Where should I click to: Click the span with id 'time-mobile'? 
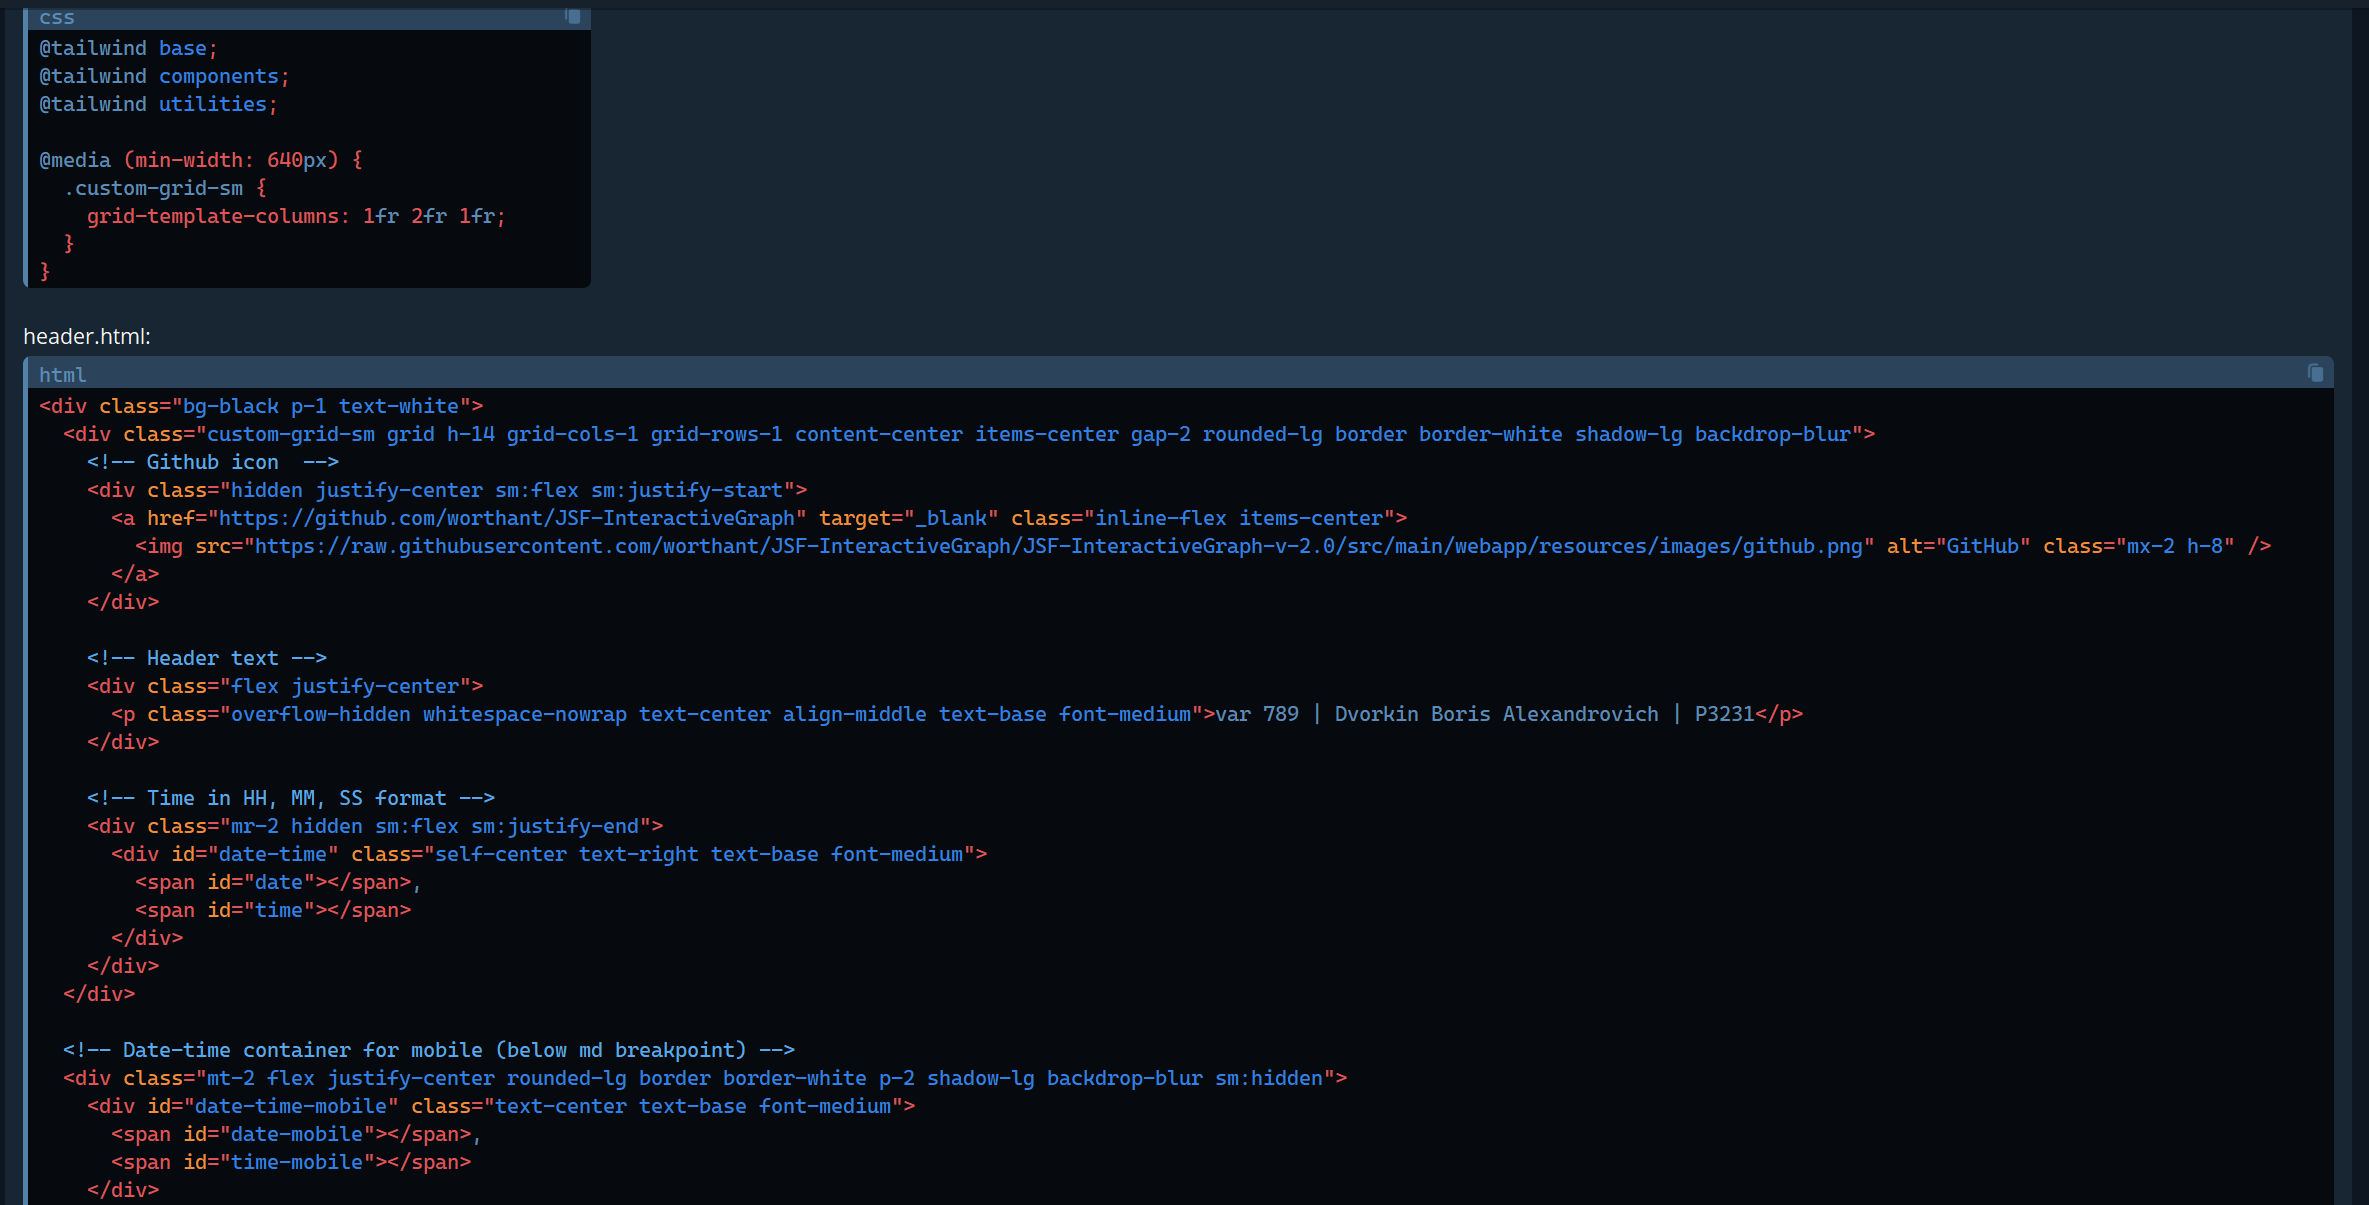click(x=290, y=1162)
